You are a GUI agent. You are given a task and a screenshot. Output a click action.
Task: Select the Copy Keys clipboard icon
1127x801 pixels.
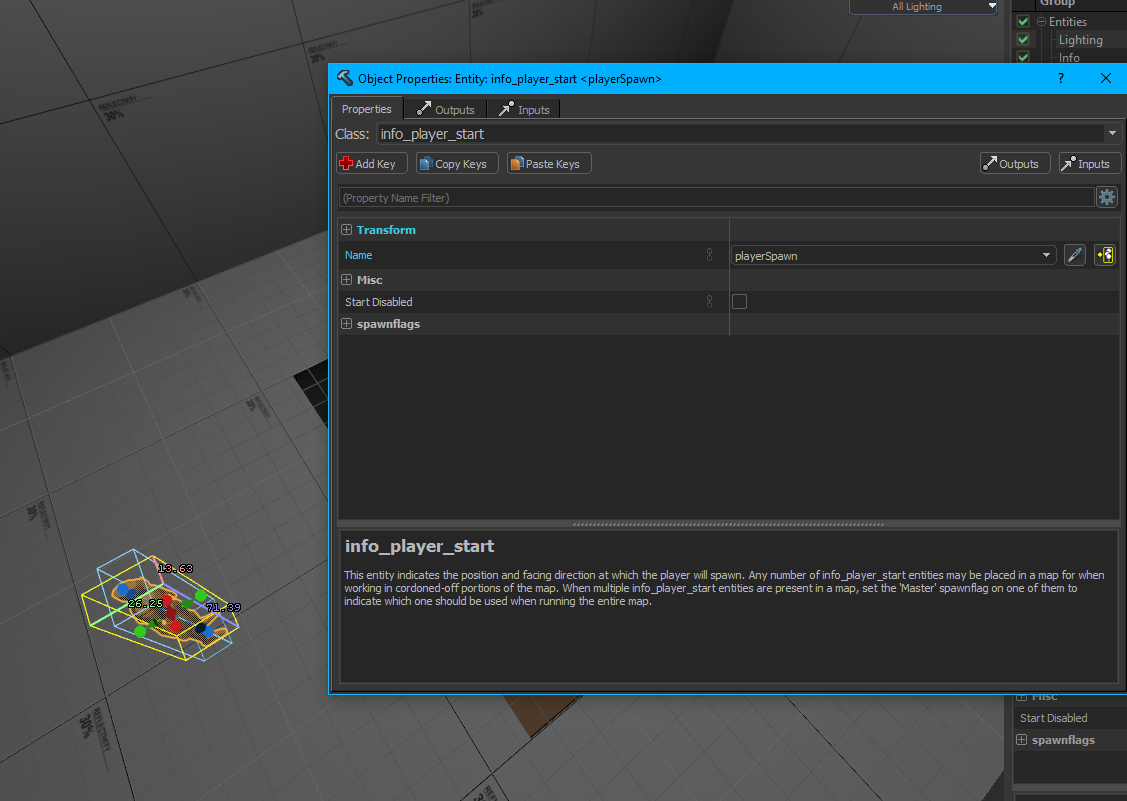point(428,163)
